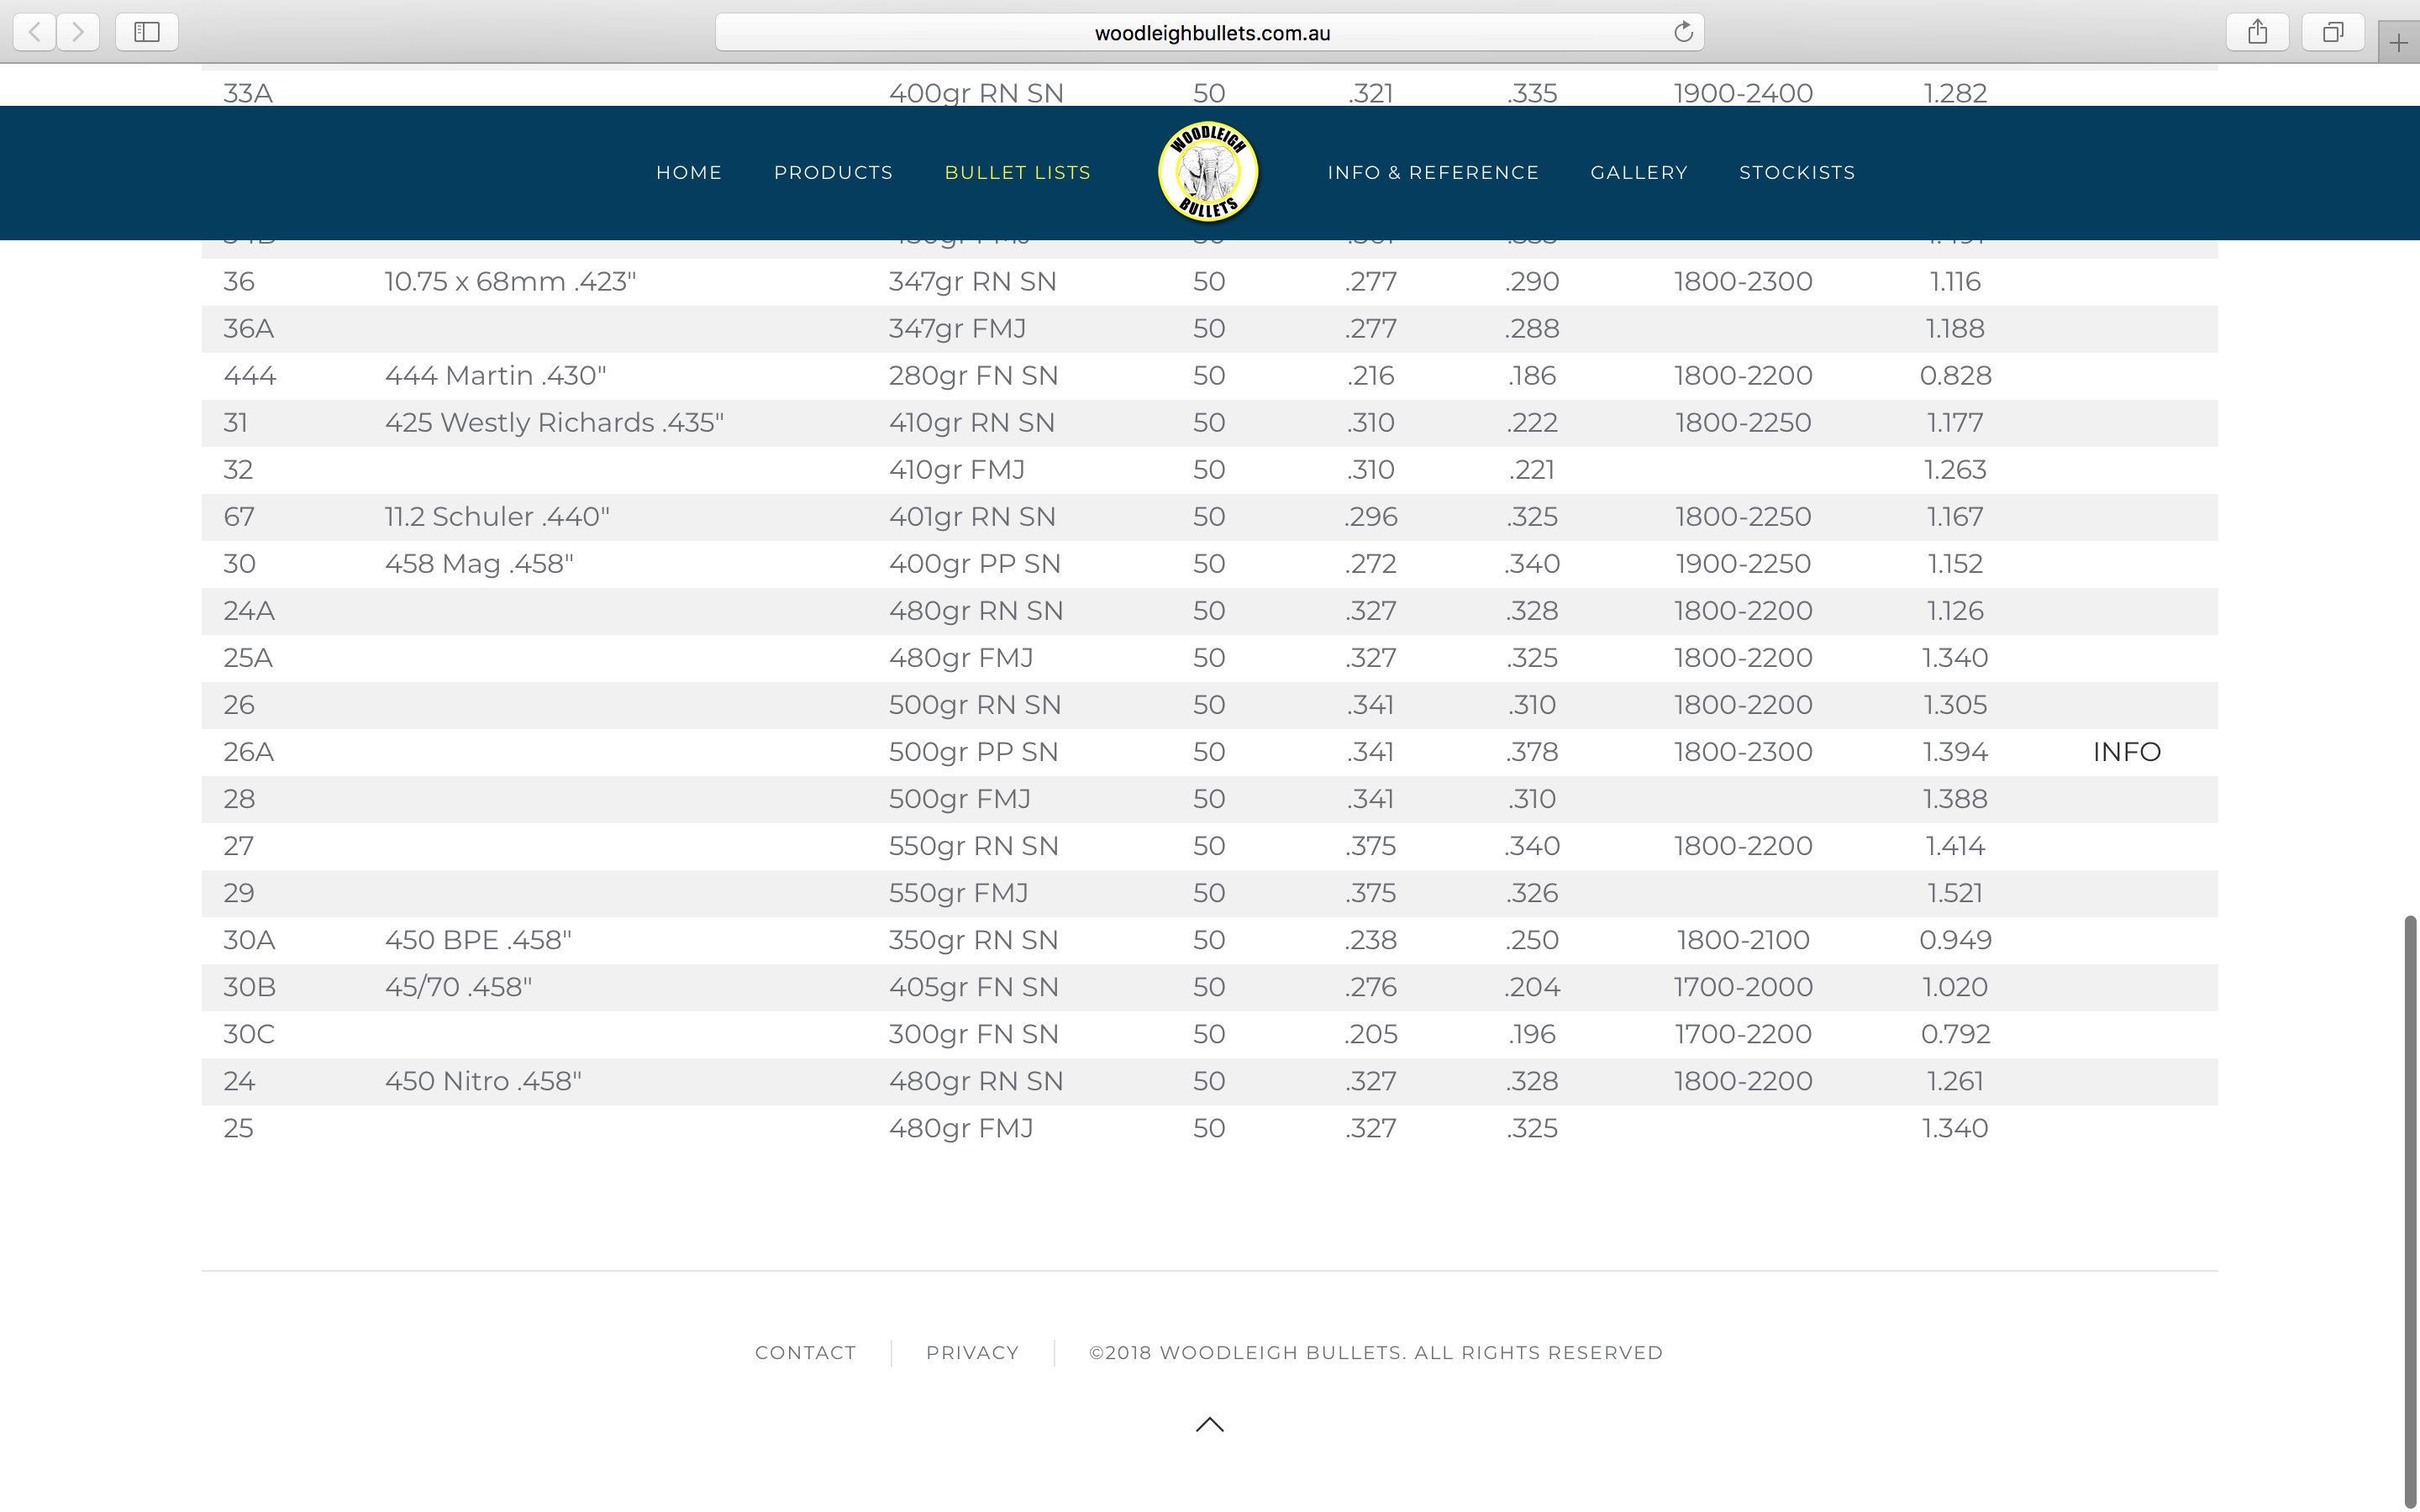
Task: Click the '401gr RN SN' bullet cell
Action: click(972, 516)
